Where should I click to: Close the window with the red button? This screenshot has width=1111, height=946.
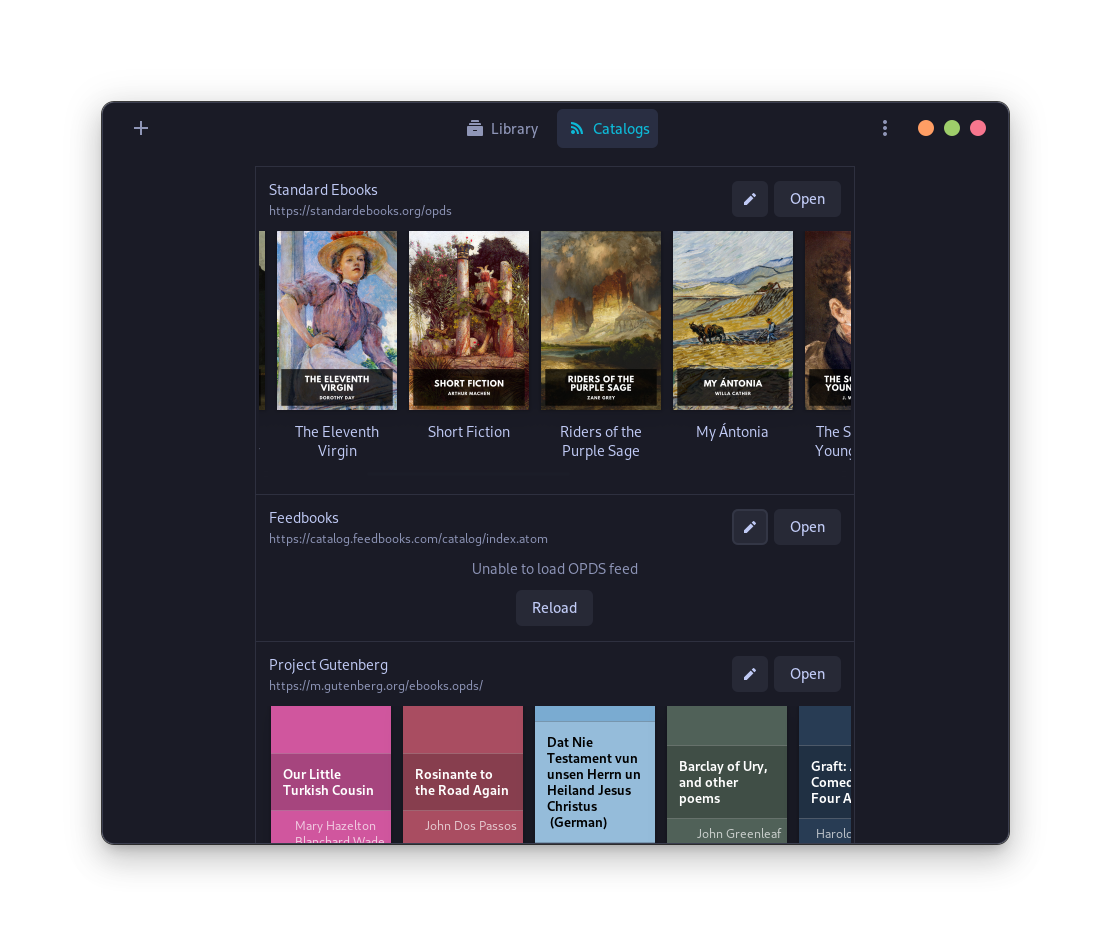(978, 128)
